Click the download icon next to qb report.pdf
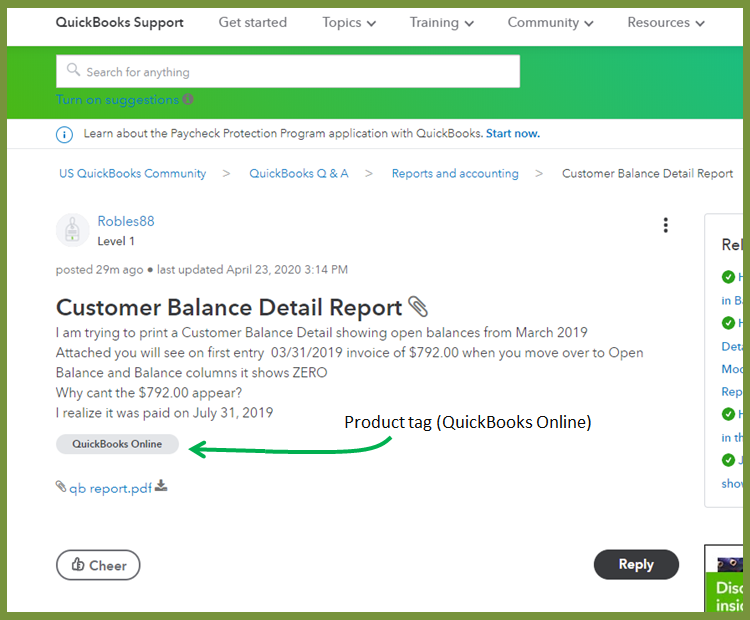The width and height of the screenshot is (750, 620). point(161,486)
